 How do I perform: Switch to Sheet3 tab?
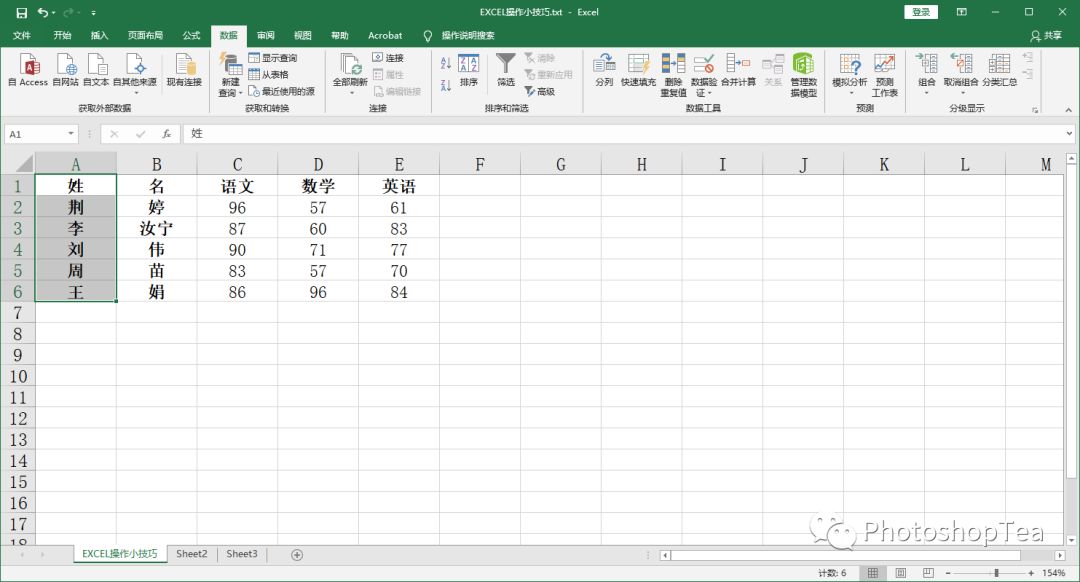point(242,554)
